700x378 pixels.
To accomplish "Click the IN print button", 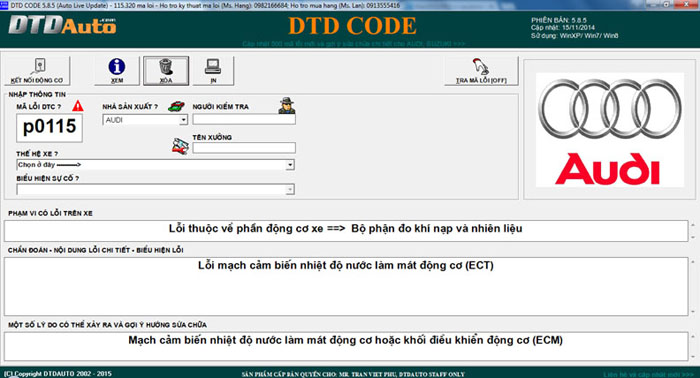I will [x=213, y=71].
